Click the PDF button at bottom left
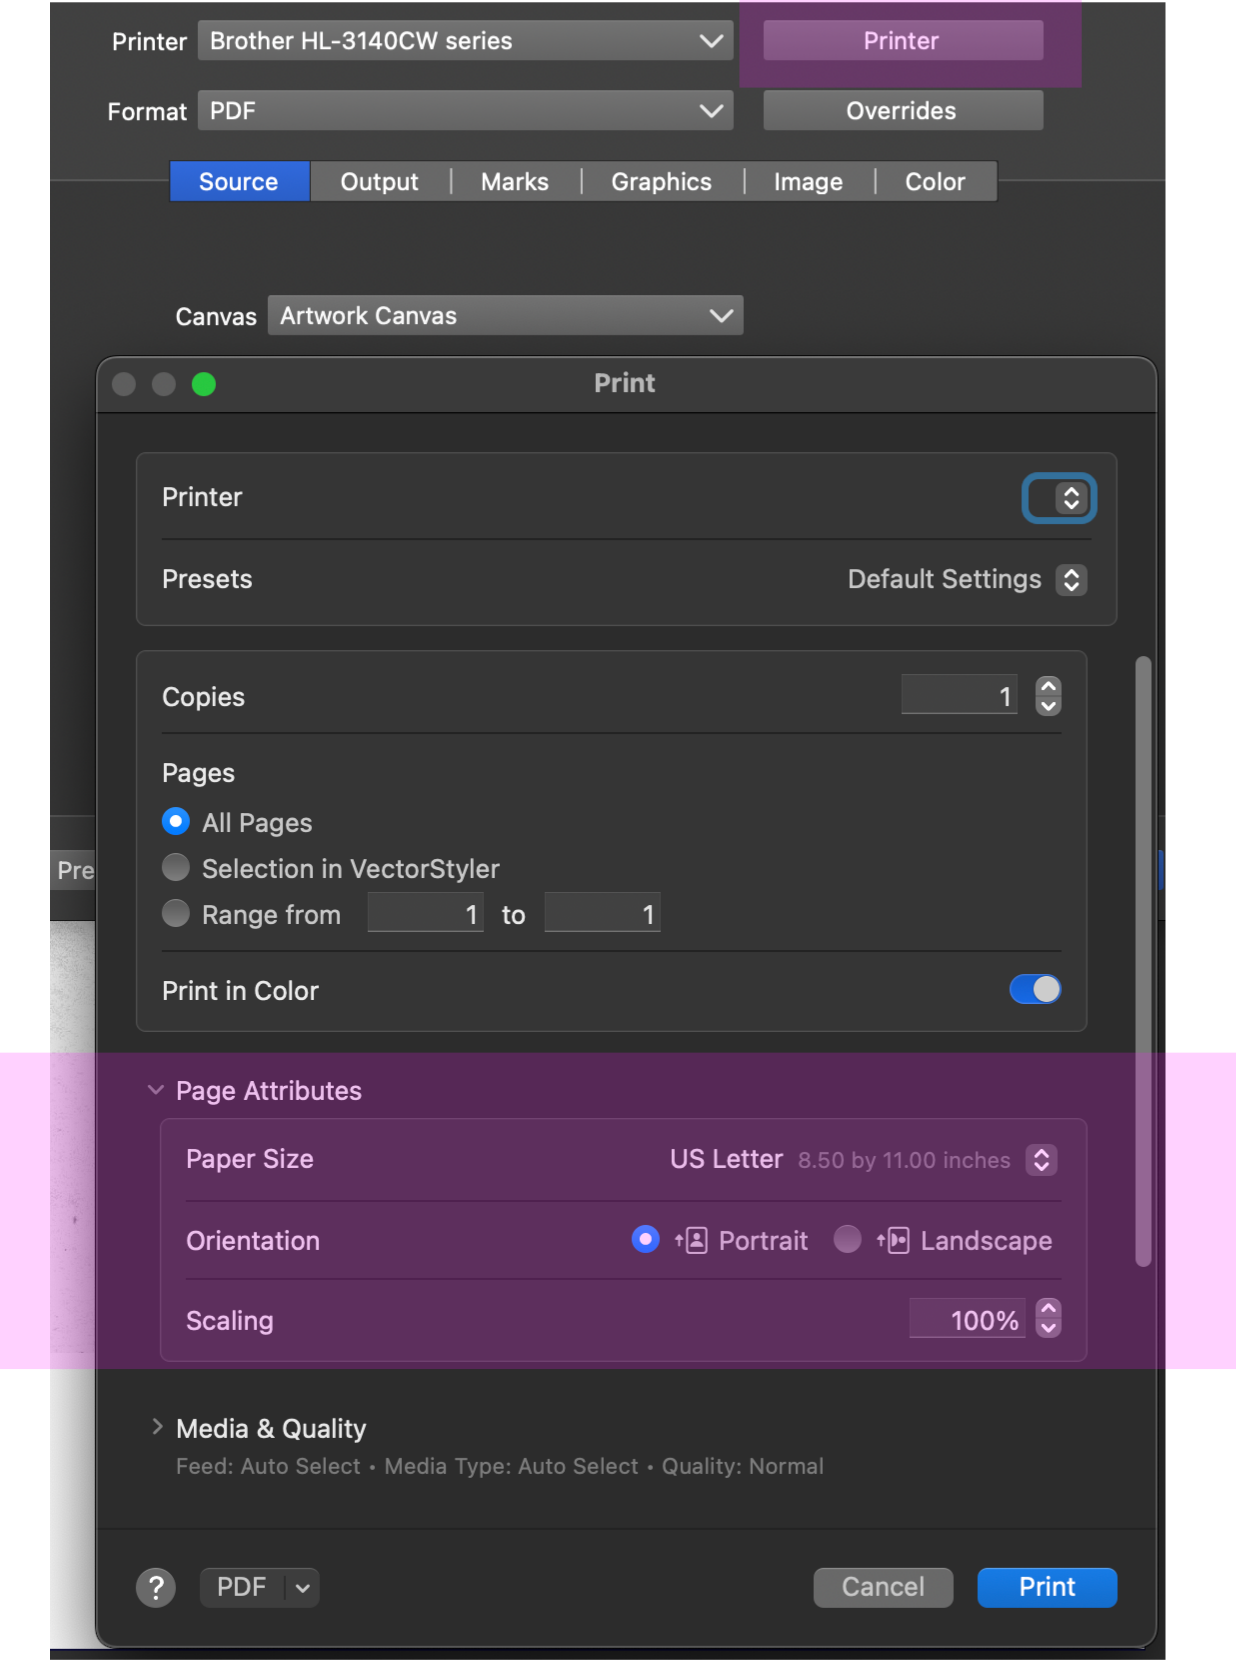The width and height of the screenshot is (1236, 1660). point(242,1588)
